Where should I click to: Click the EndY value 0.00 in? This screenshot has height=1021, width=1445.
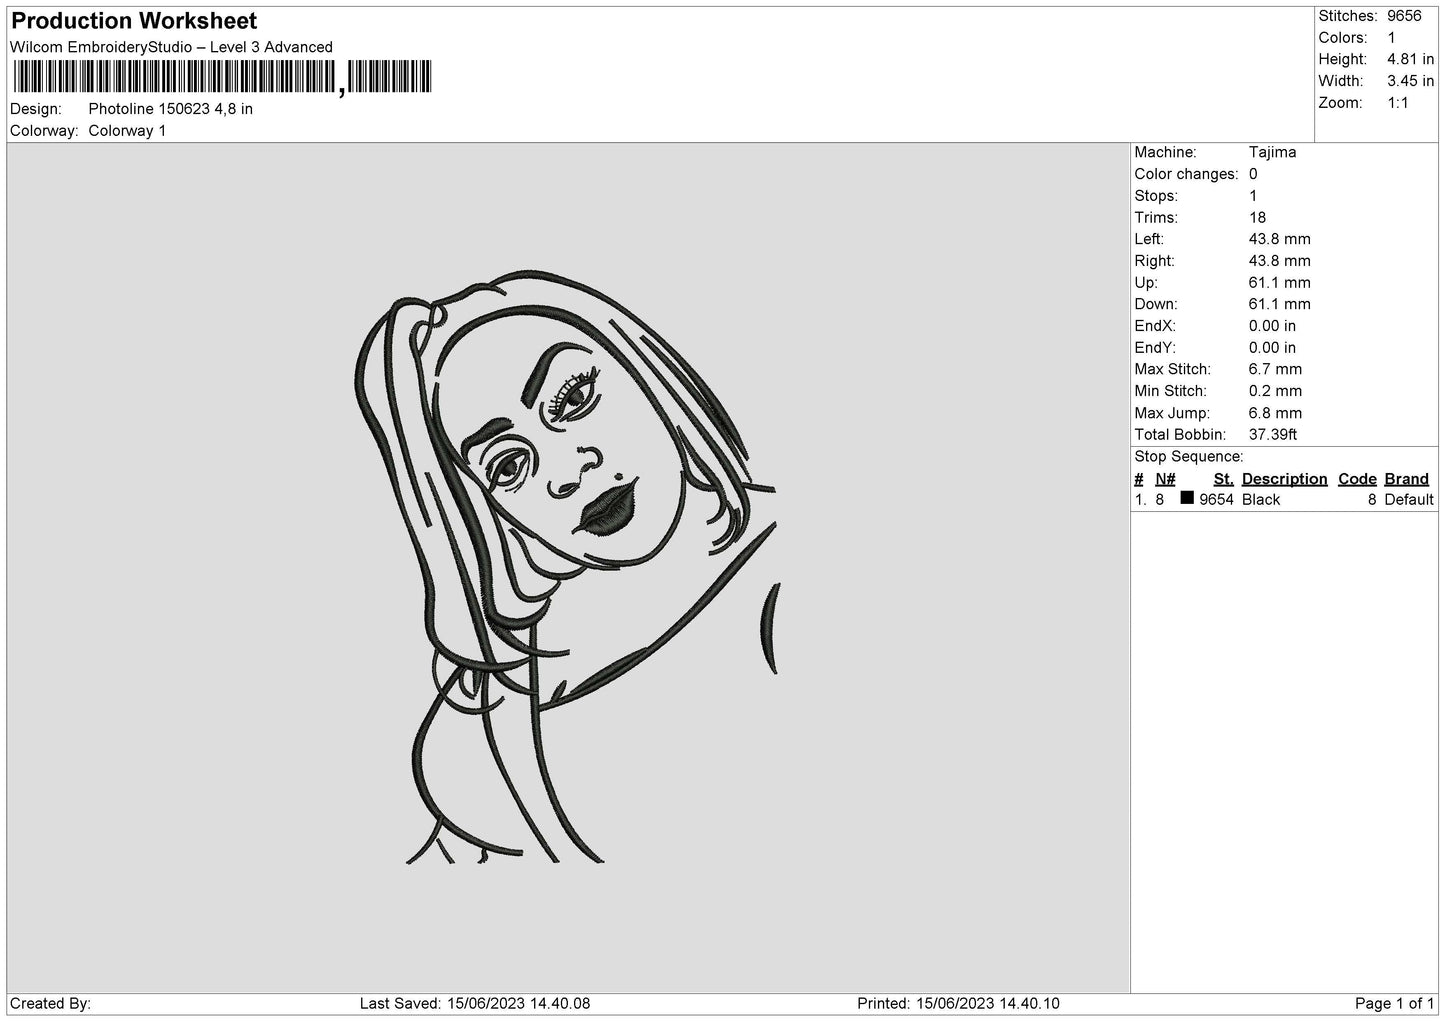click(x=1272, y=348)
